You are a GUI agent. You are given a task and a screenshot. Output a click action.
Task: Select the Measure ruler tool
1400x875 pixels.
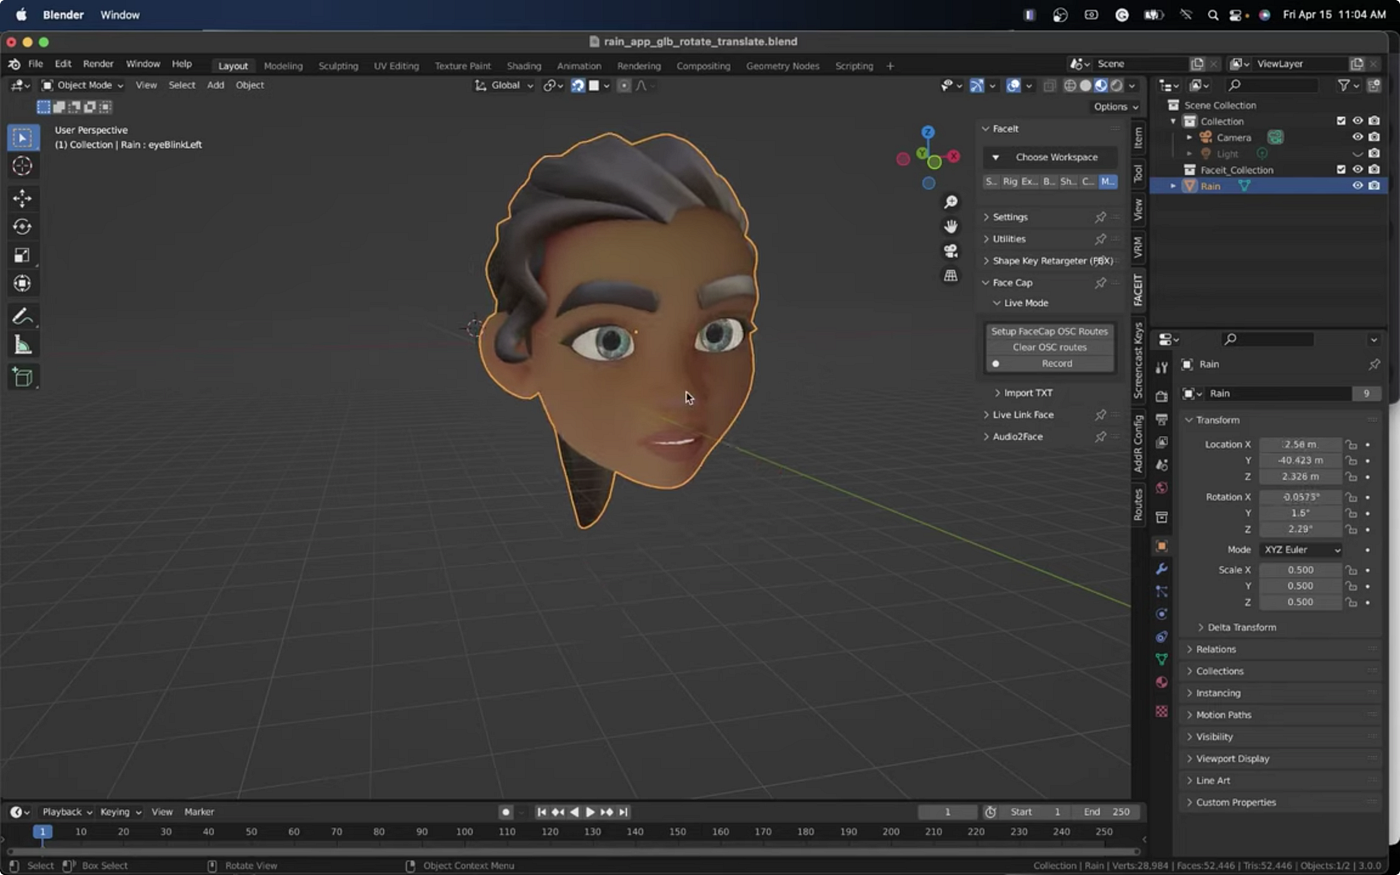(x=22, y=346)
